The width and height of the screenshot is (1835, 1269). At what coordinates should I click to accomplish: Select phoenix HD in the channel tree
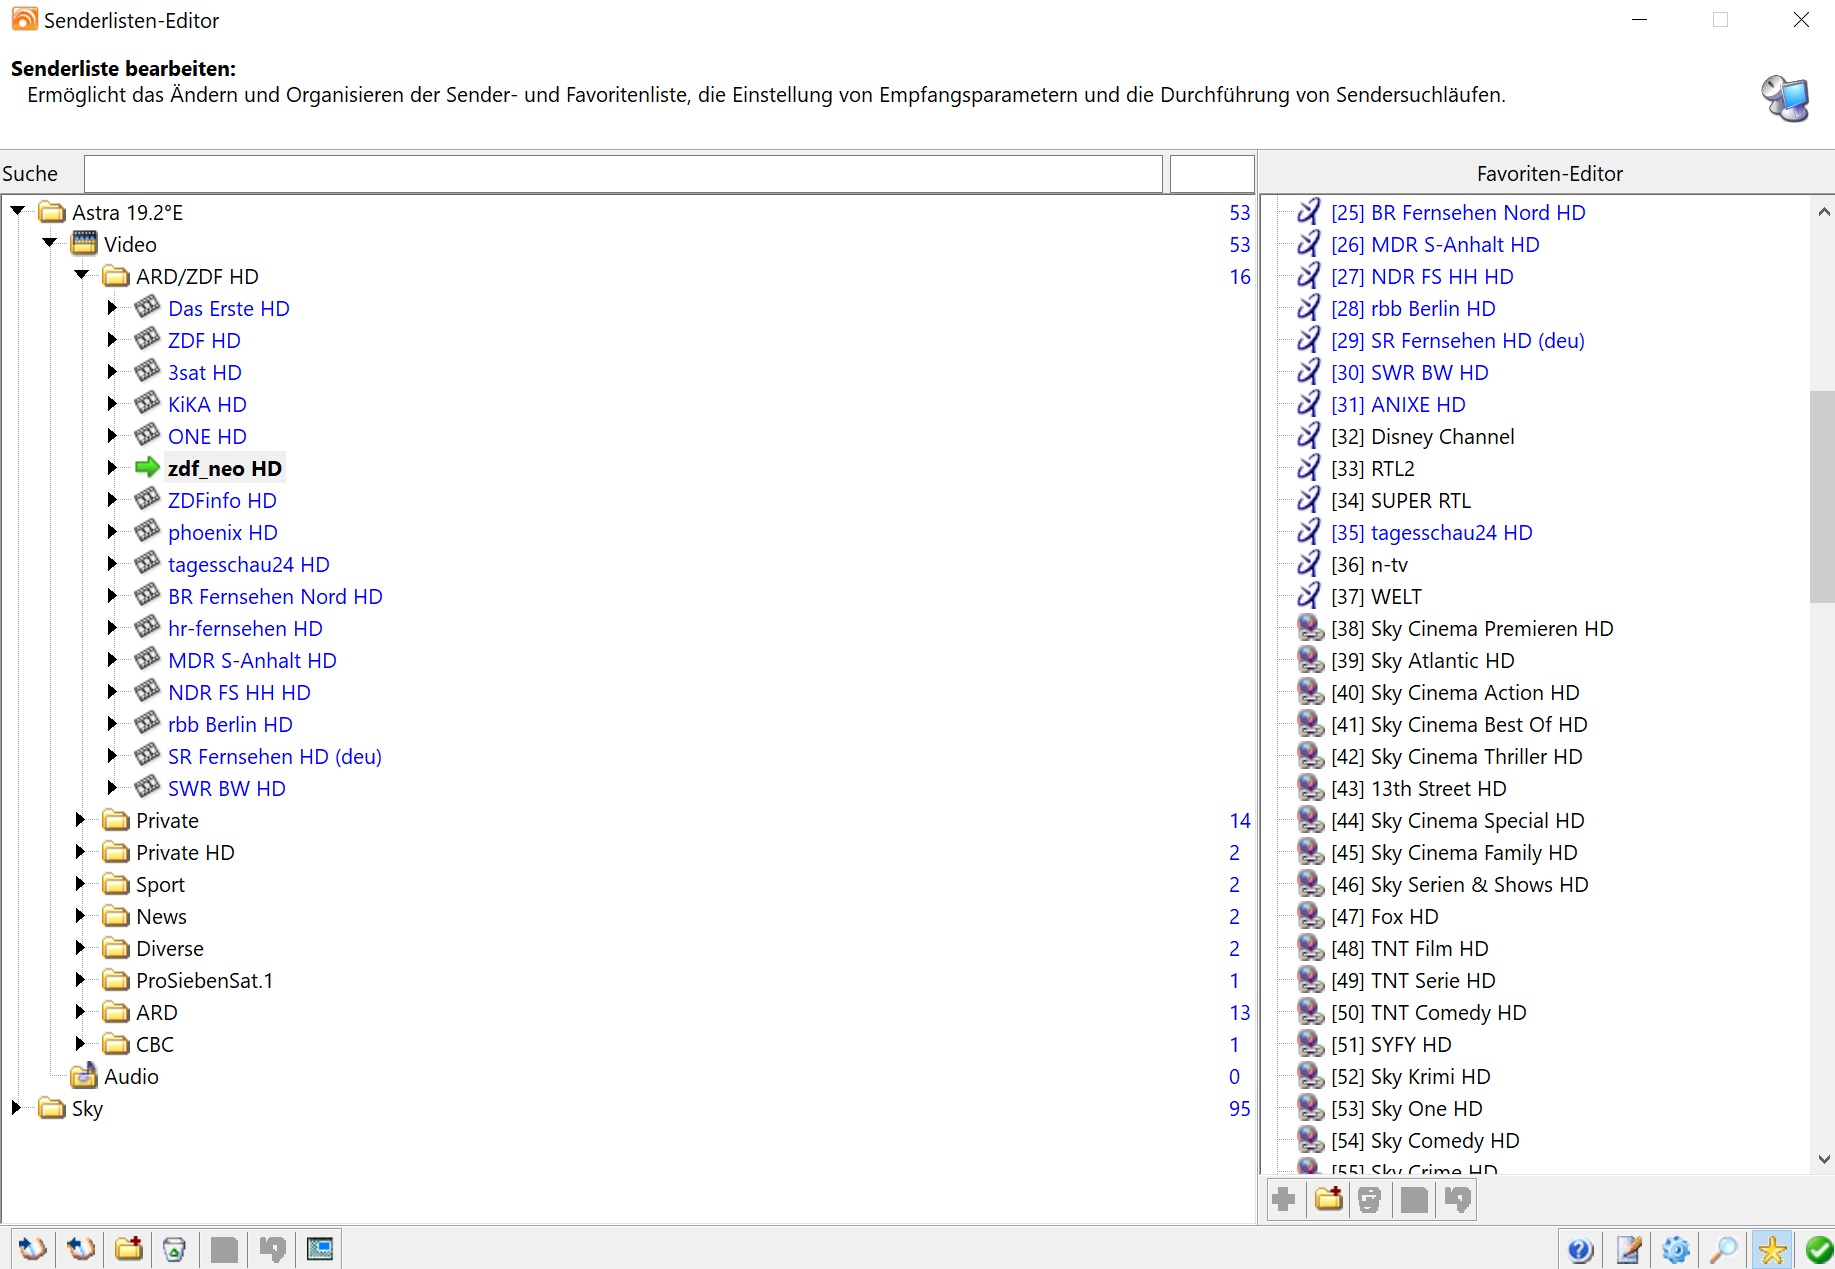pos(223,532)
